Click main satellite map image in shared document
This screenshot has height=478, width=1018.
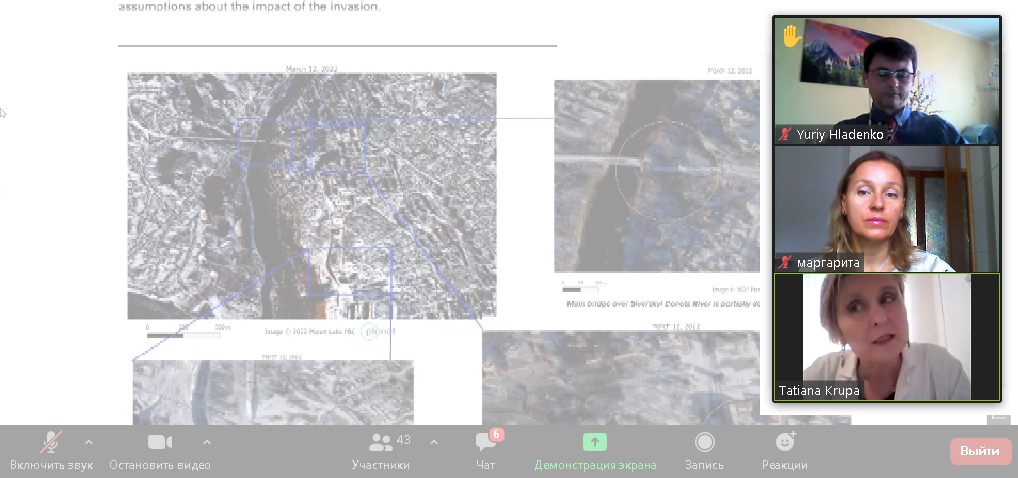tap(312, 195)
